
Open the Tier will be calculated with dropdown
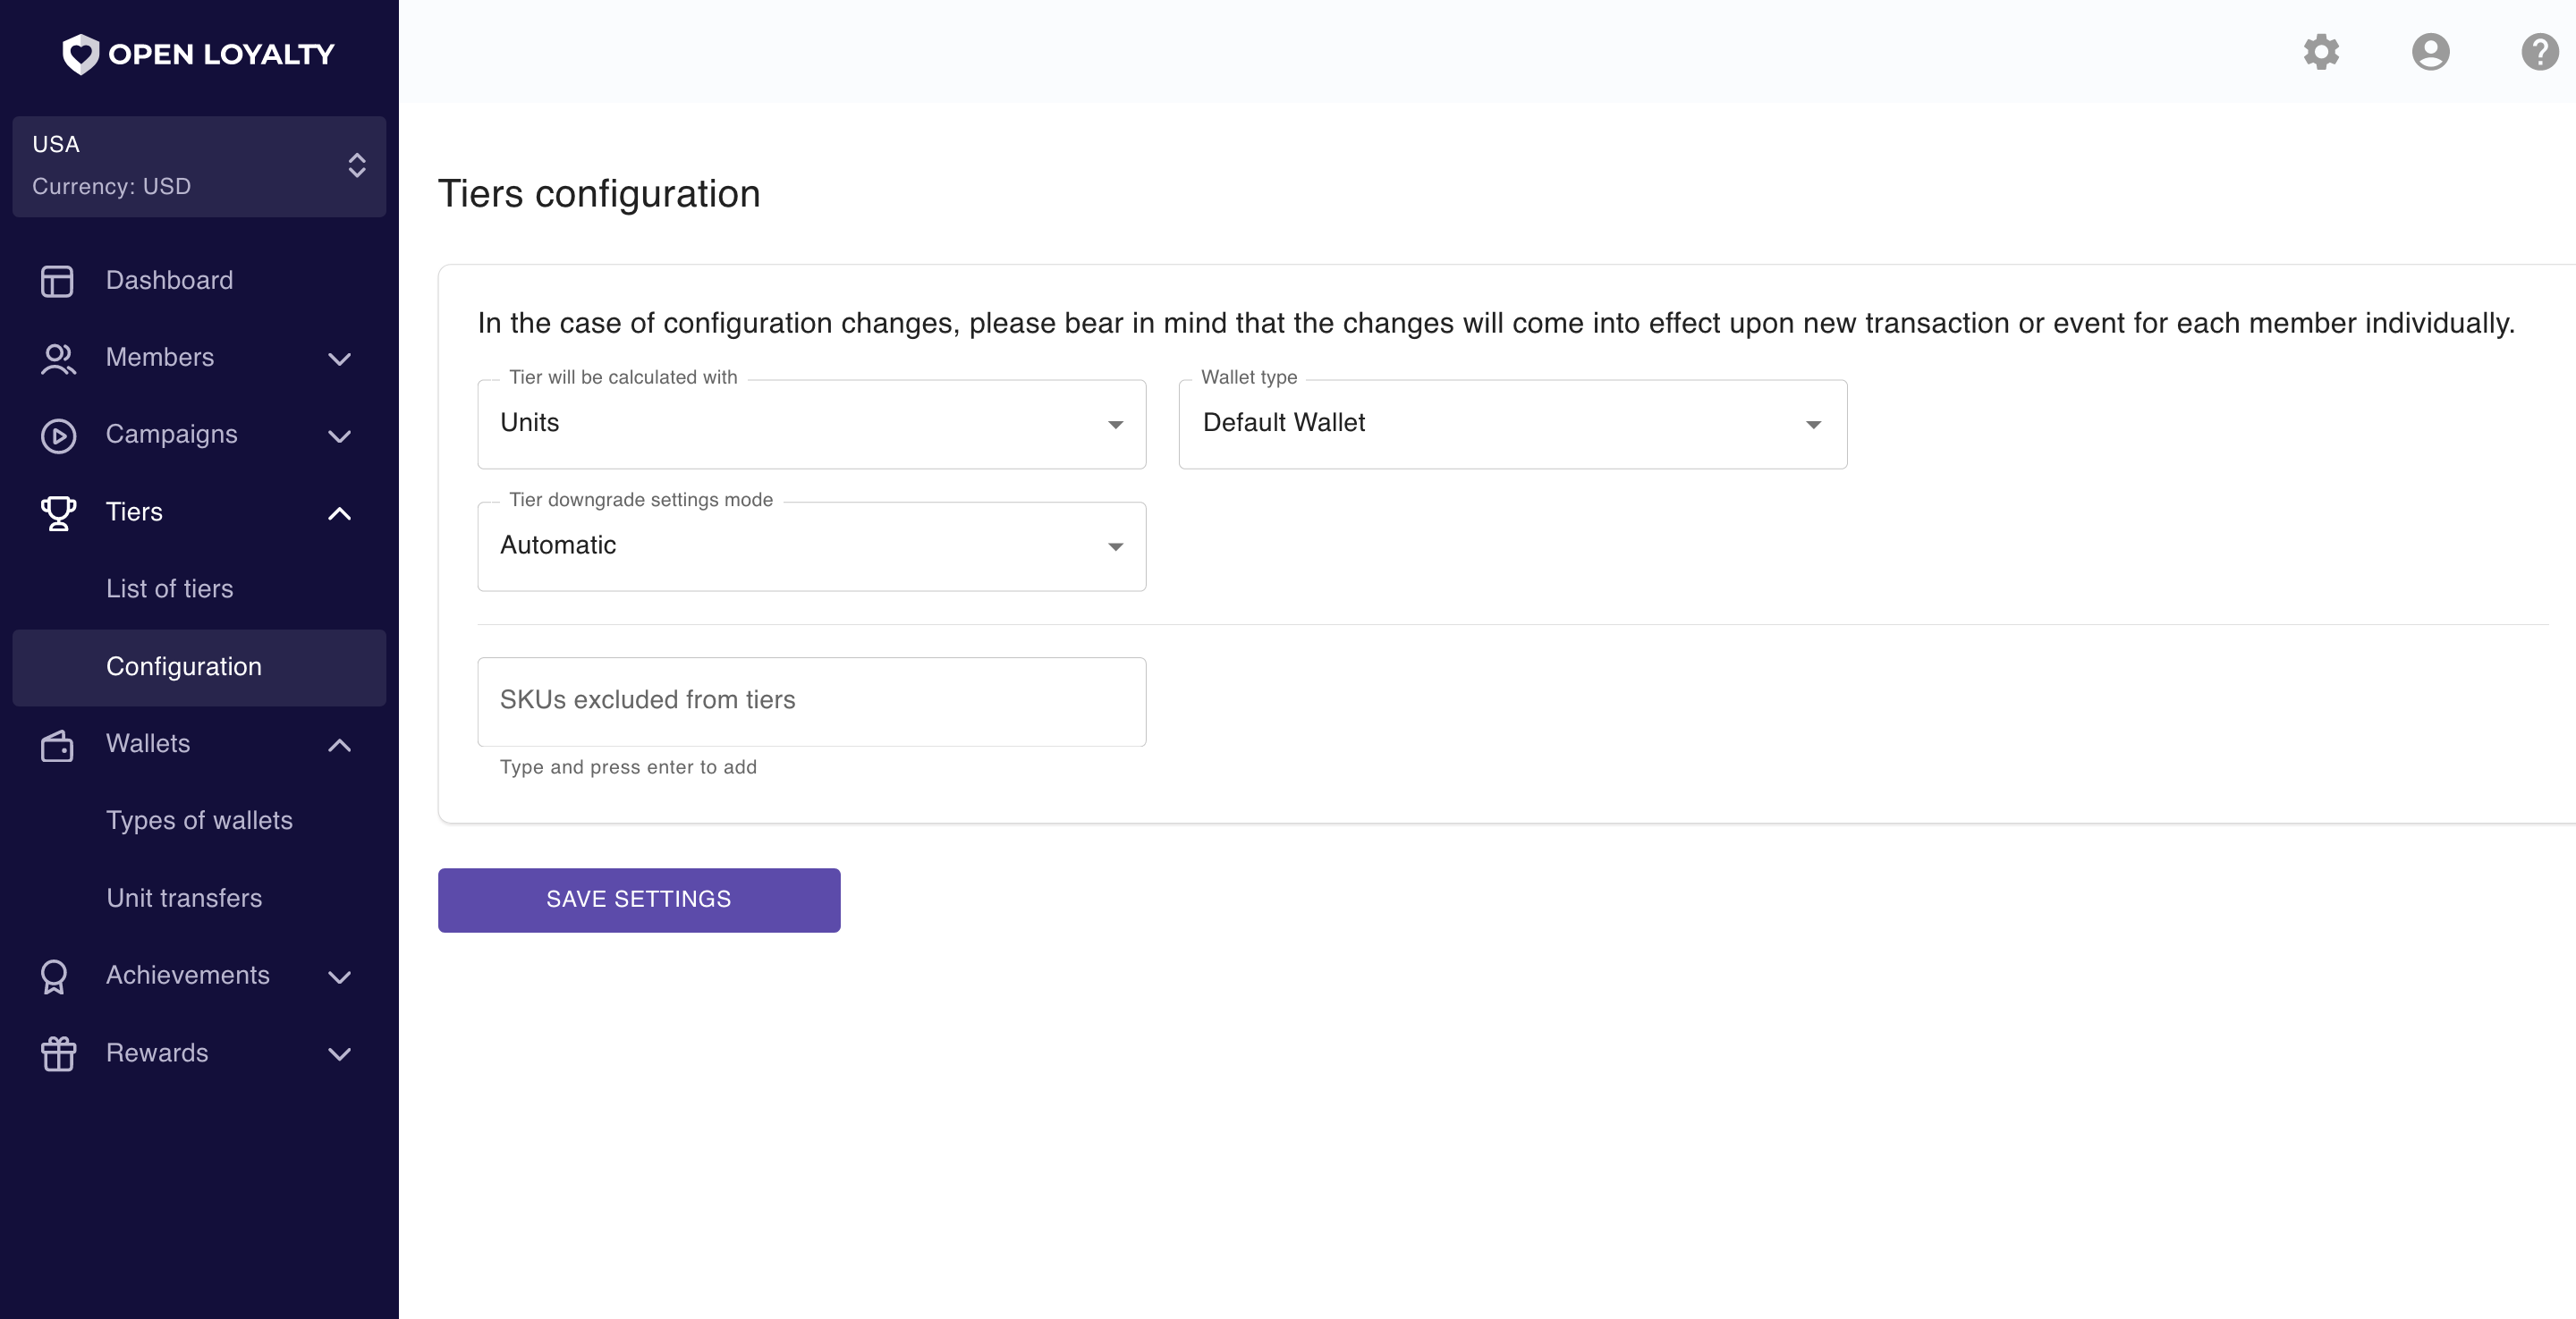(811, 424)
